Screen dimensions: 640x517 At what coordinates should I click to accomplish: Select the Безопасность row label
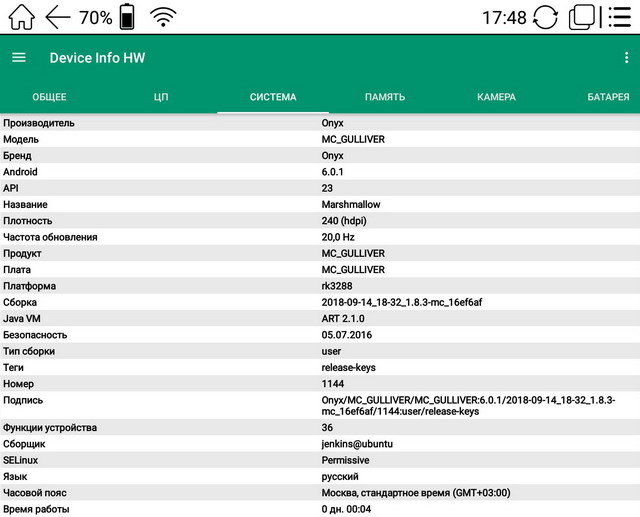point(35,335)
